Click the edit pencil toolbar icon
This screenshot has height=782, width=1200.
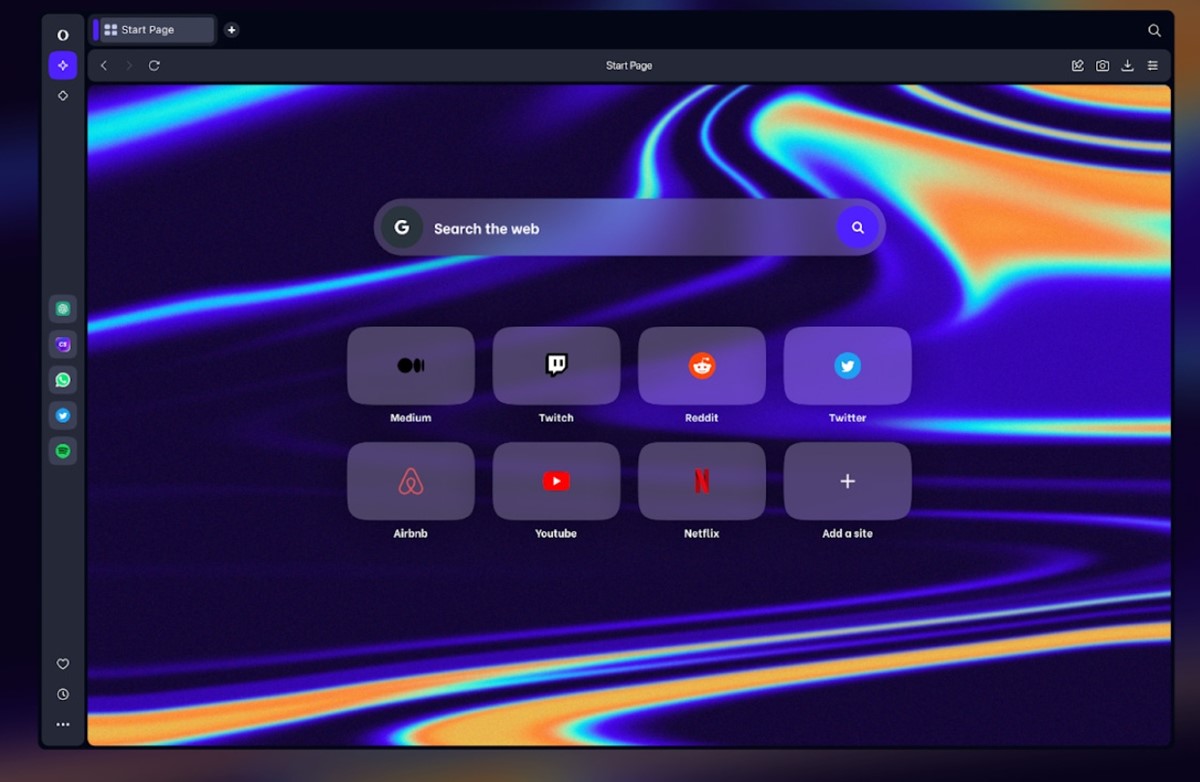pos(1078,66)
